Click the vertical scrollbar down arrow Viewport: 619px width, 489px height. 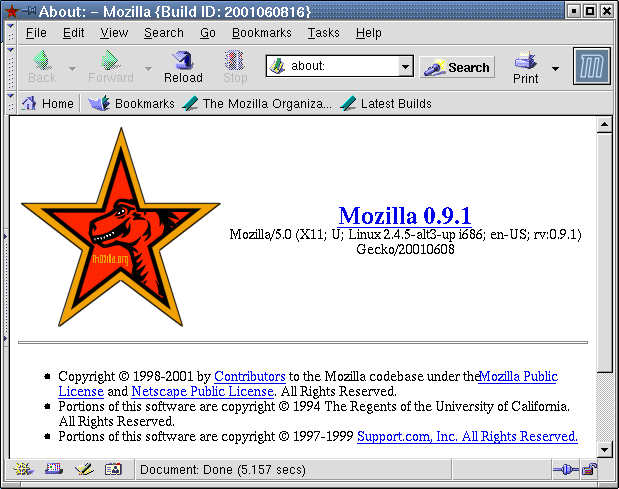603,449
